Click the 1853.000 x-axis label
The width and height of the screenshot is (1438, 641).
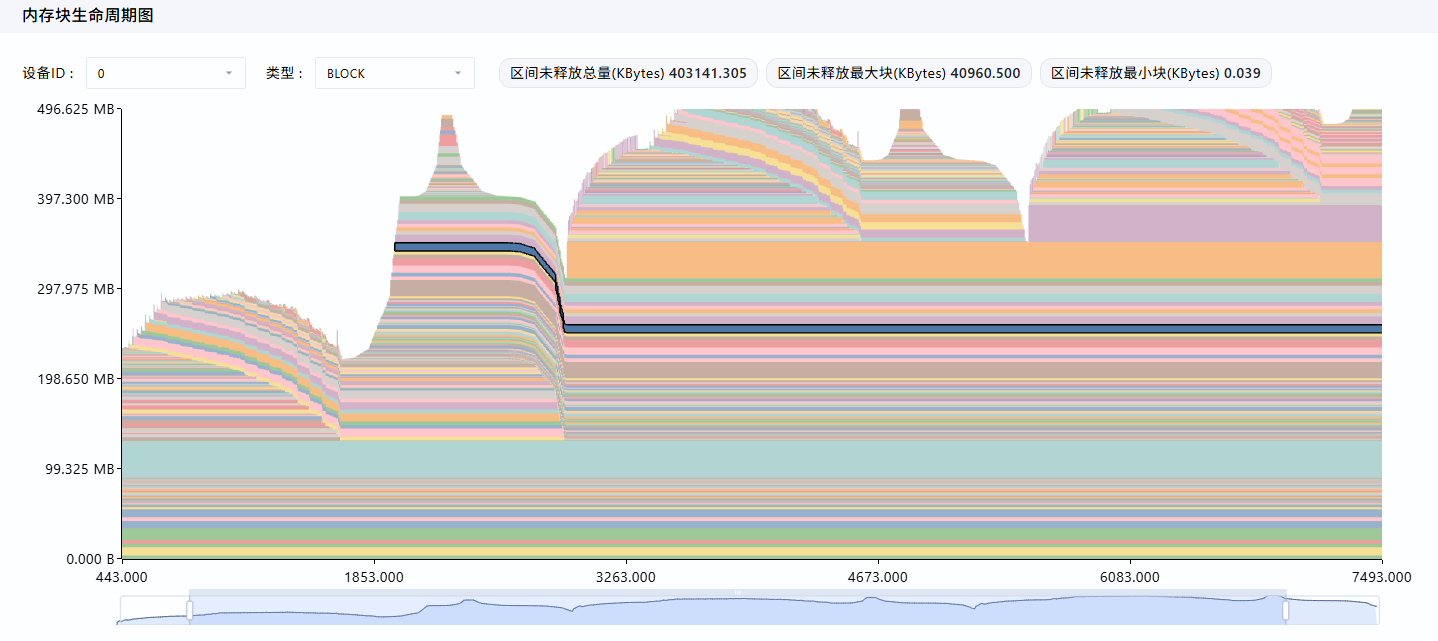pyautogui.click(x=374, y=577)
